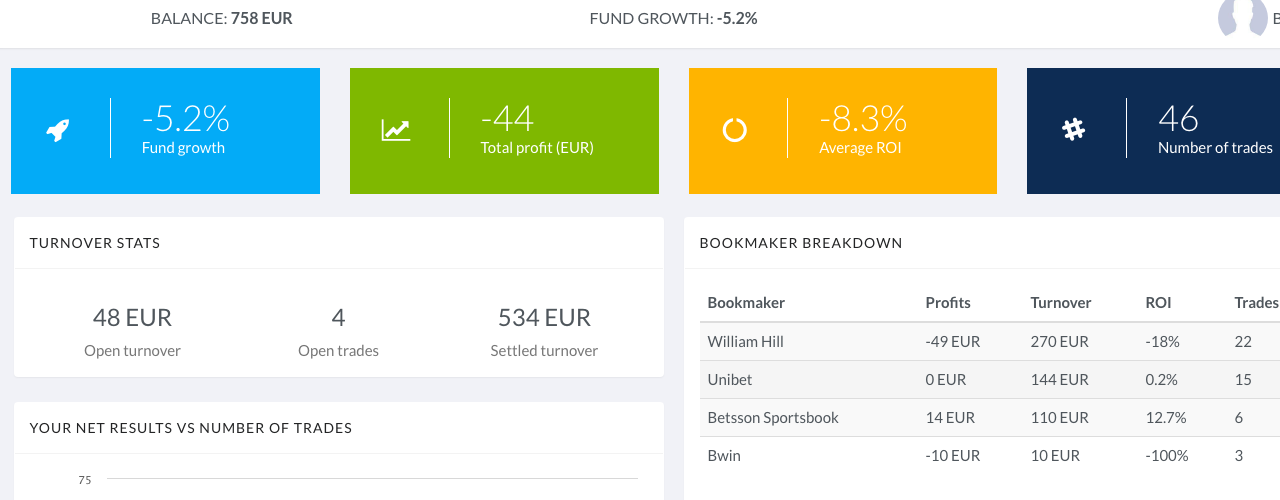This screenshot has height=500, width=1280.
Task: Click the -8.3% Average ROI value
Action: (863, 120)
